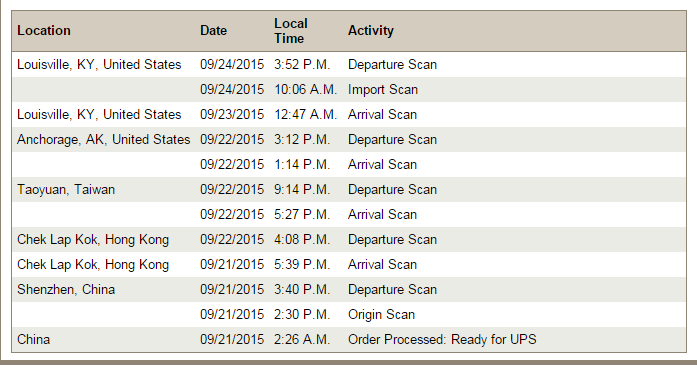Screen dimensions: 697x372
Task: Click the 09/23/2015 date cell
Action: (x=232, y=115)
